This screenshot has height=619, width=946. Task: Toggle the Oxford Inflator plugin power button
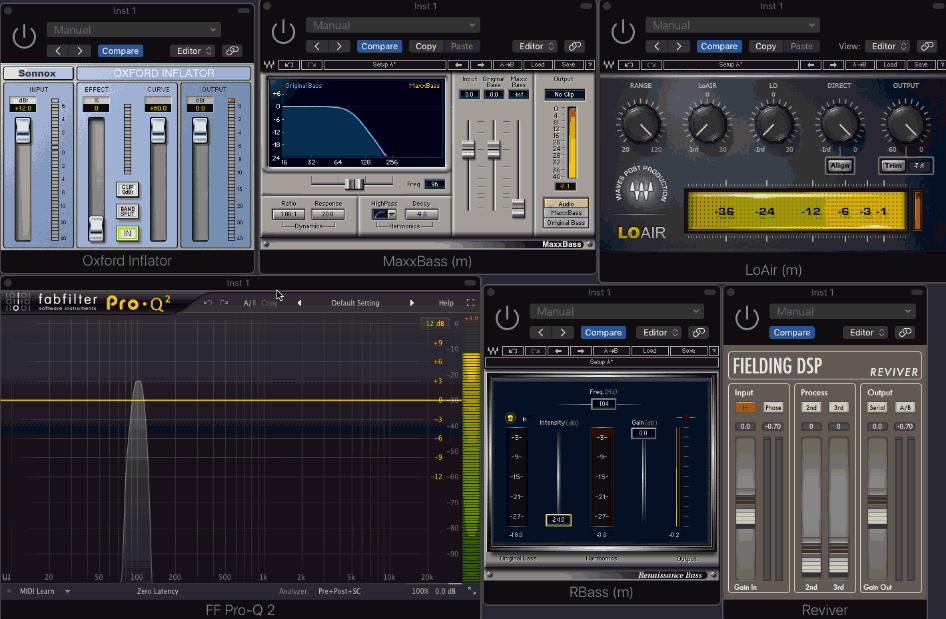click(x=24, y=36)
